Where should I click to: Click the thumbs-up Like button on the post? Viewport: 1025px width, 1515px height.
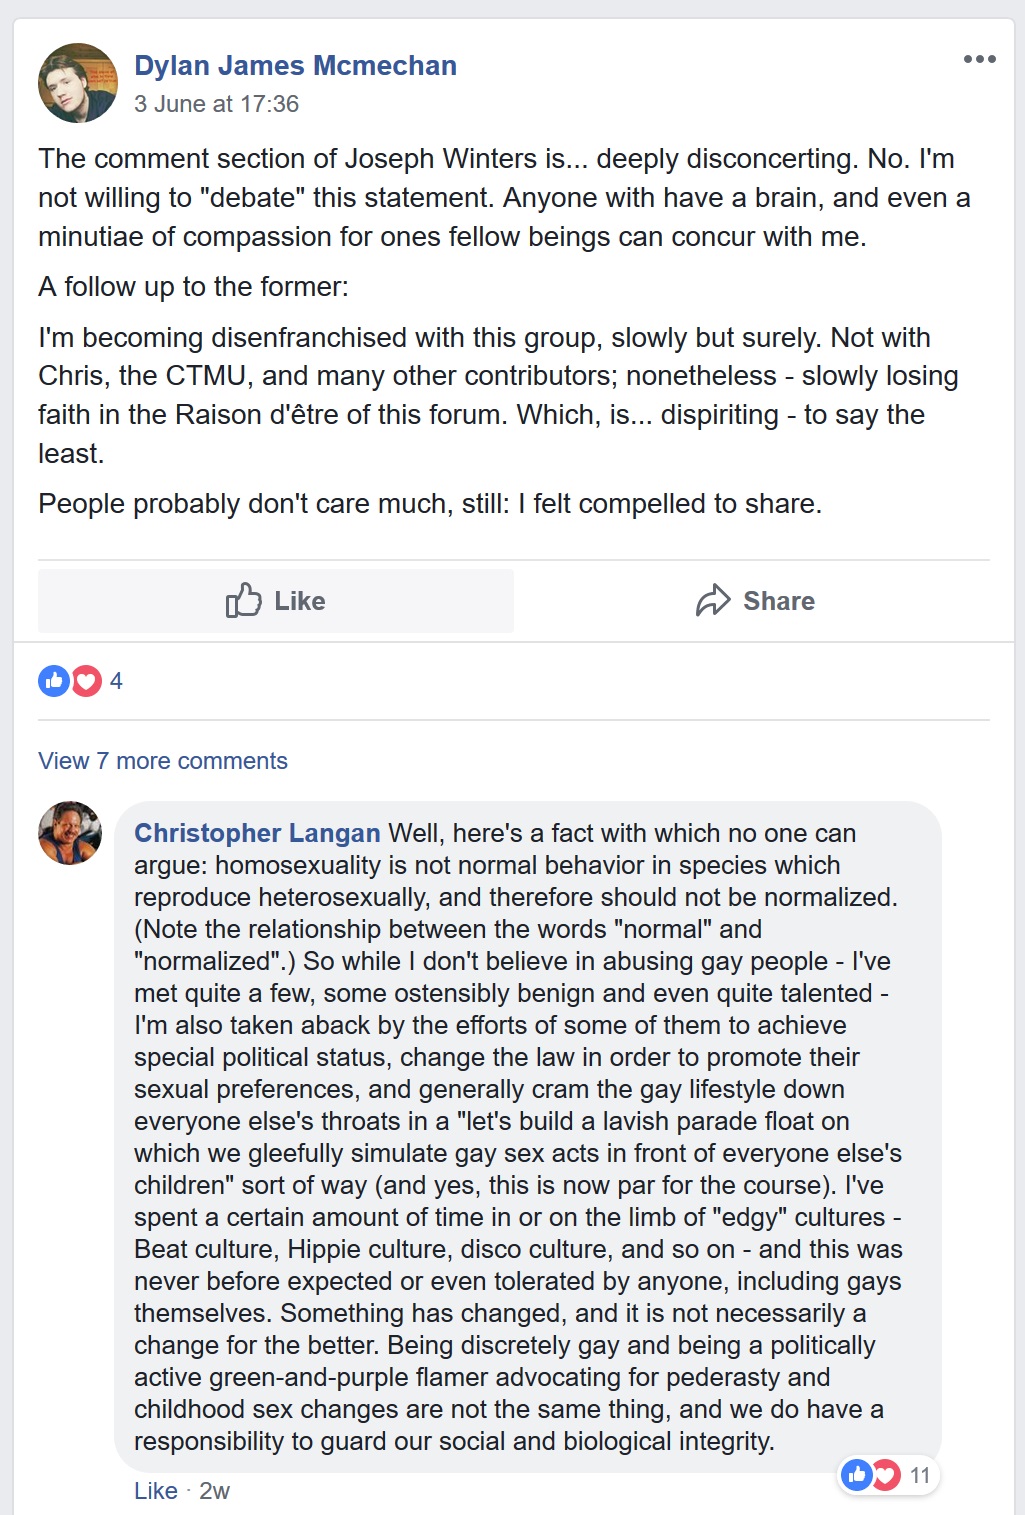click(x=276, y=601)
